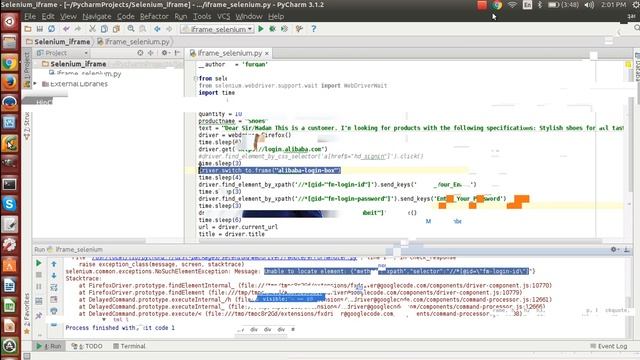
Task: Click scroll-from-source target icon in Project panel
Action: pos(140,53)
